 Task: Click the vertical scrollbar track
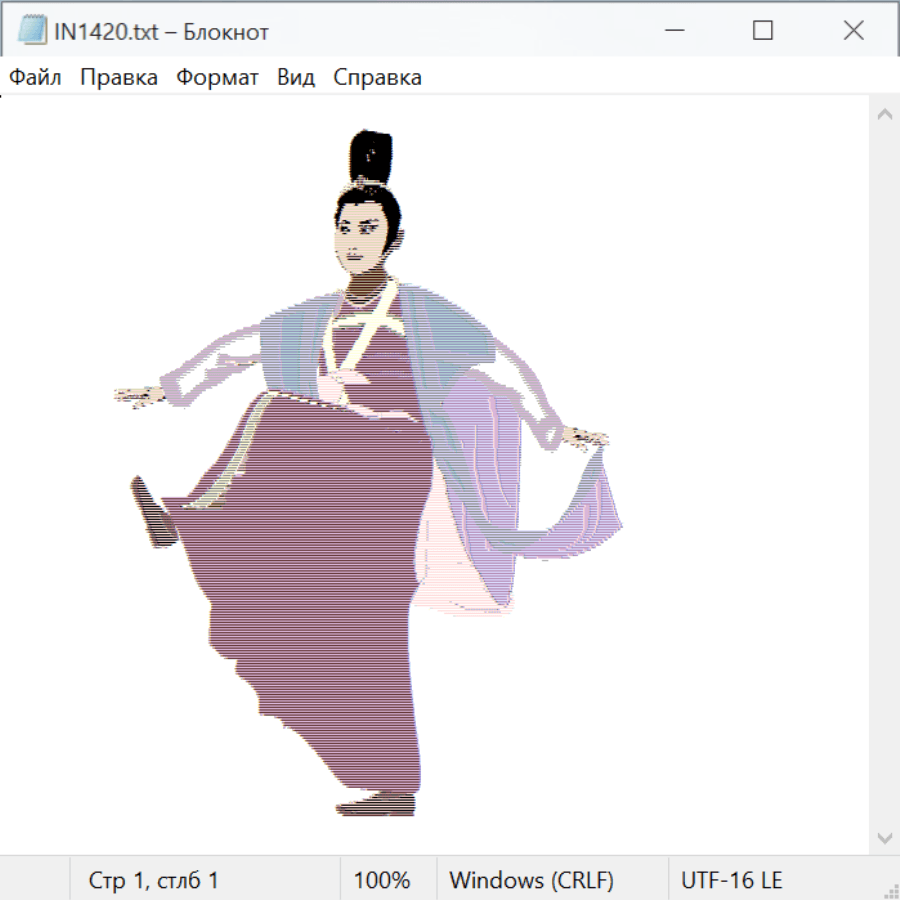coord(884,475)
